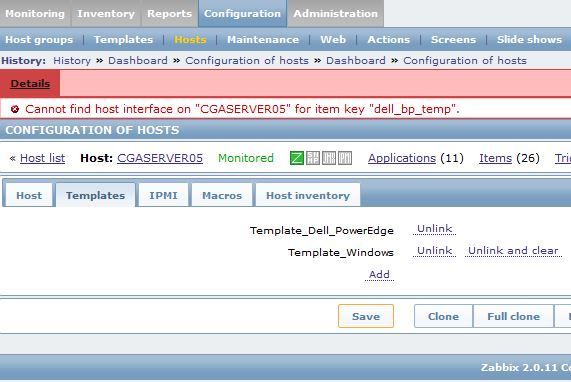Image resolution: width=571 pixels, height=382 pixels.
Task: Open the Web submenu item
Action: point(333,39)
